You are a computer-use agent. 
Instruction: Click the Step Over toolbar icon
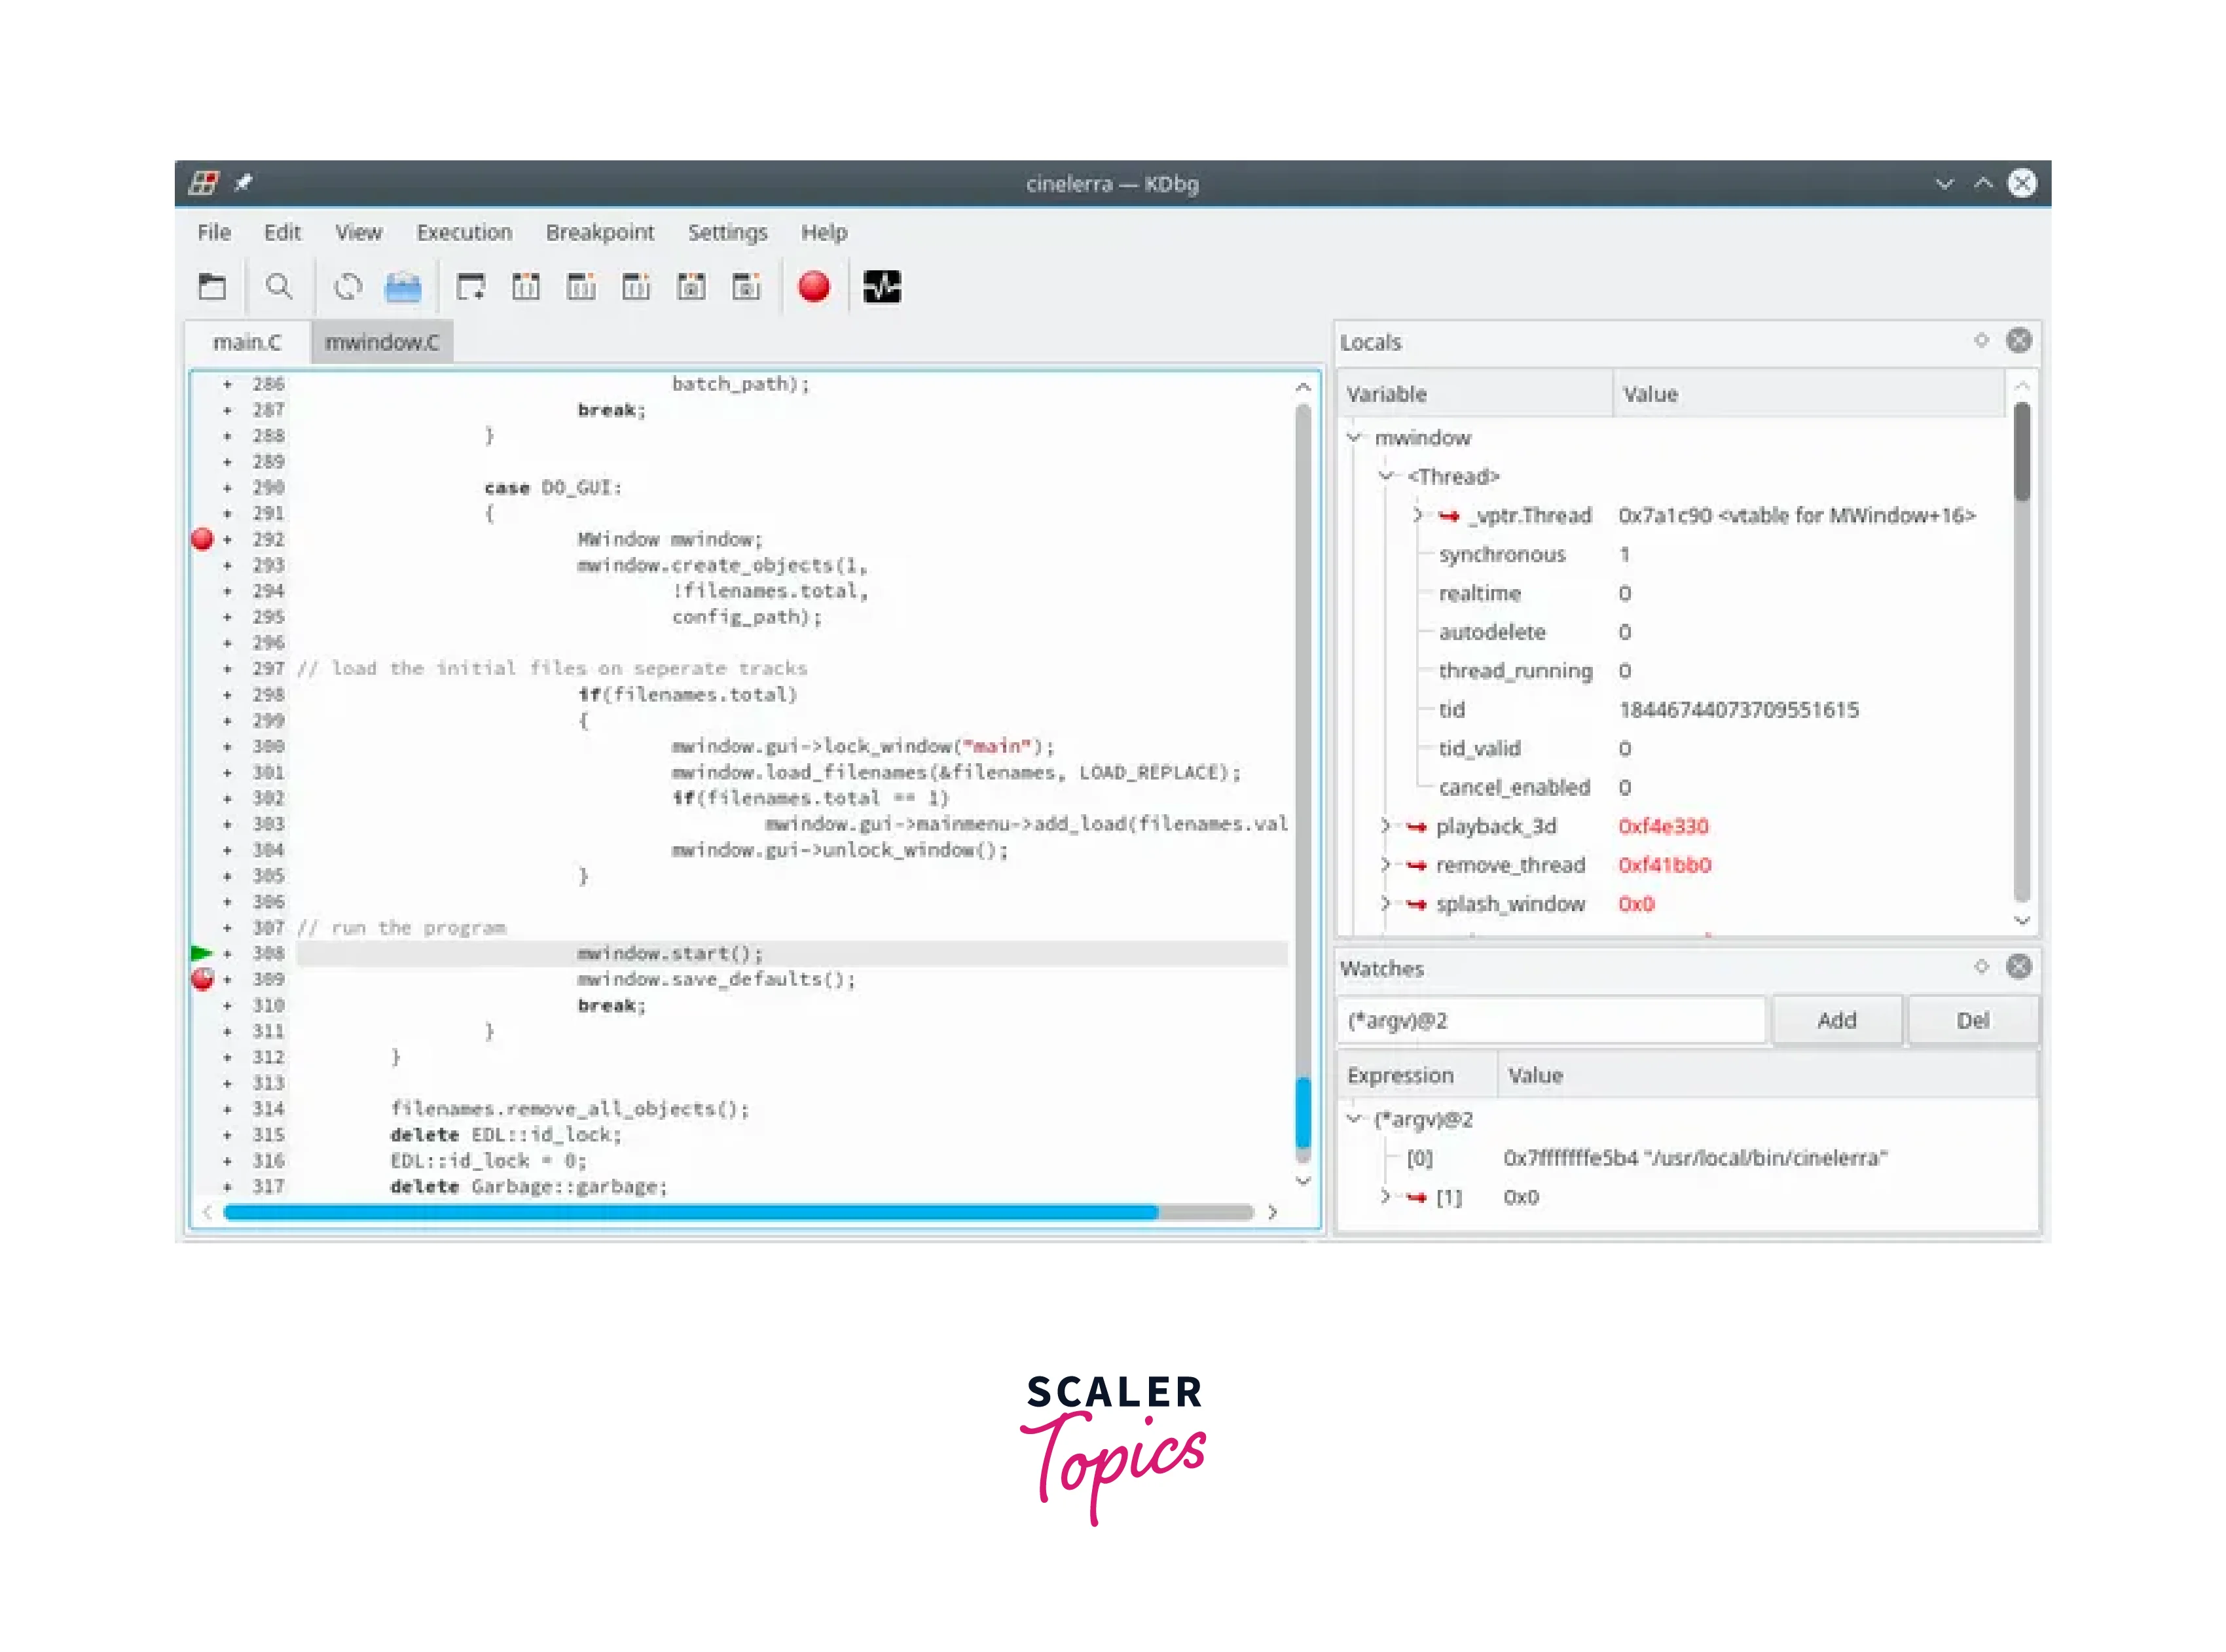581,287
